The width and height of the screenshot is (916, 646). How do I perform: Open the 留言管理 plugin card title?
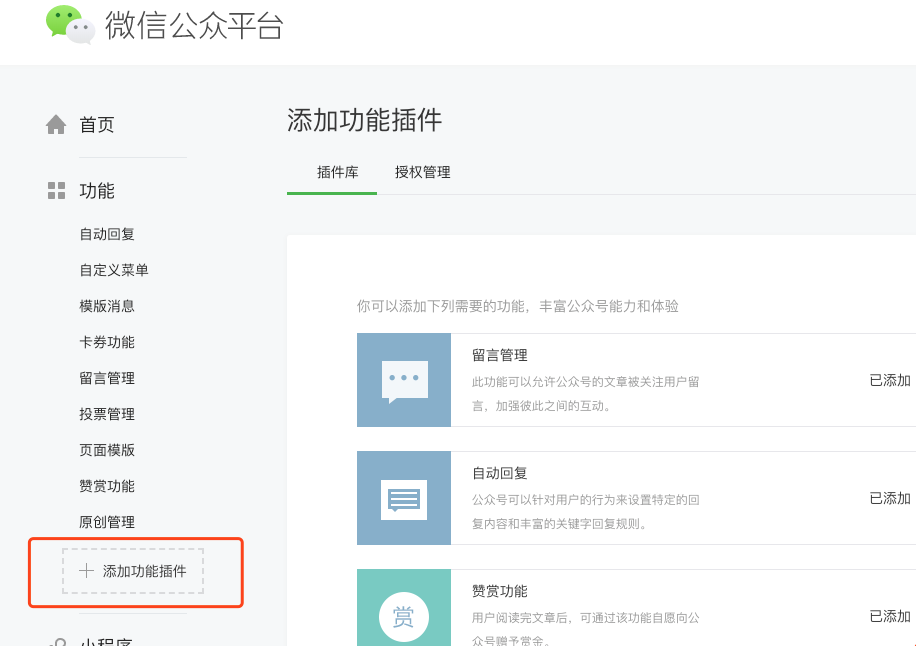[x=499, y=355]
